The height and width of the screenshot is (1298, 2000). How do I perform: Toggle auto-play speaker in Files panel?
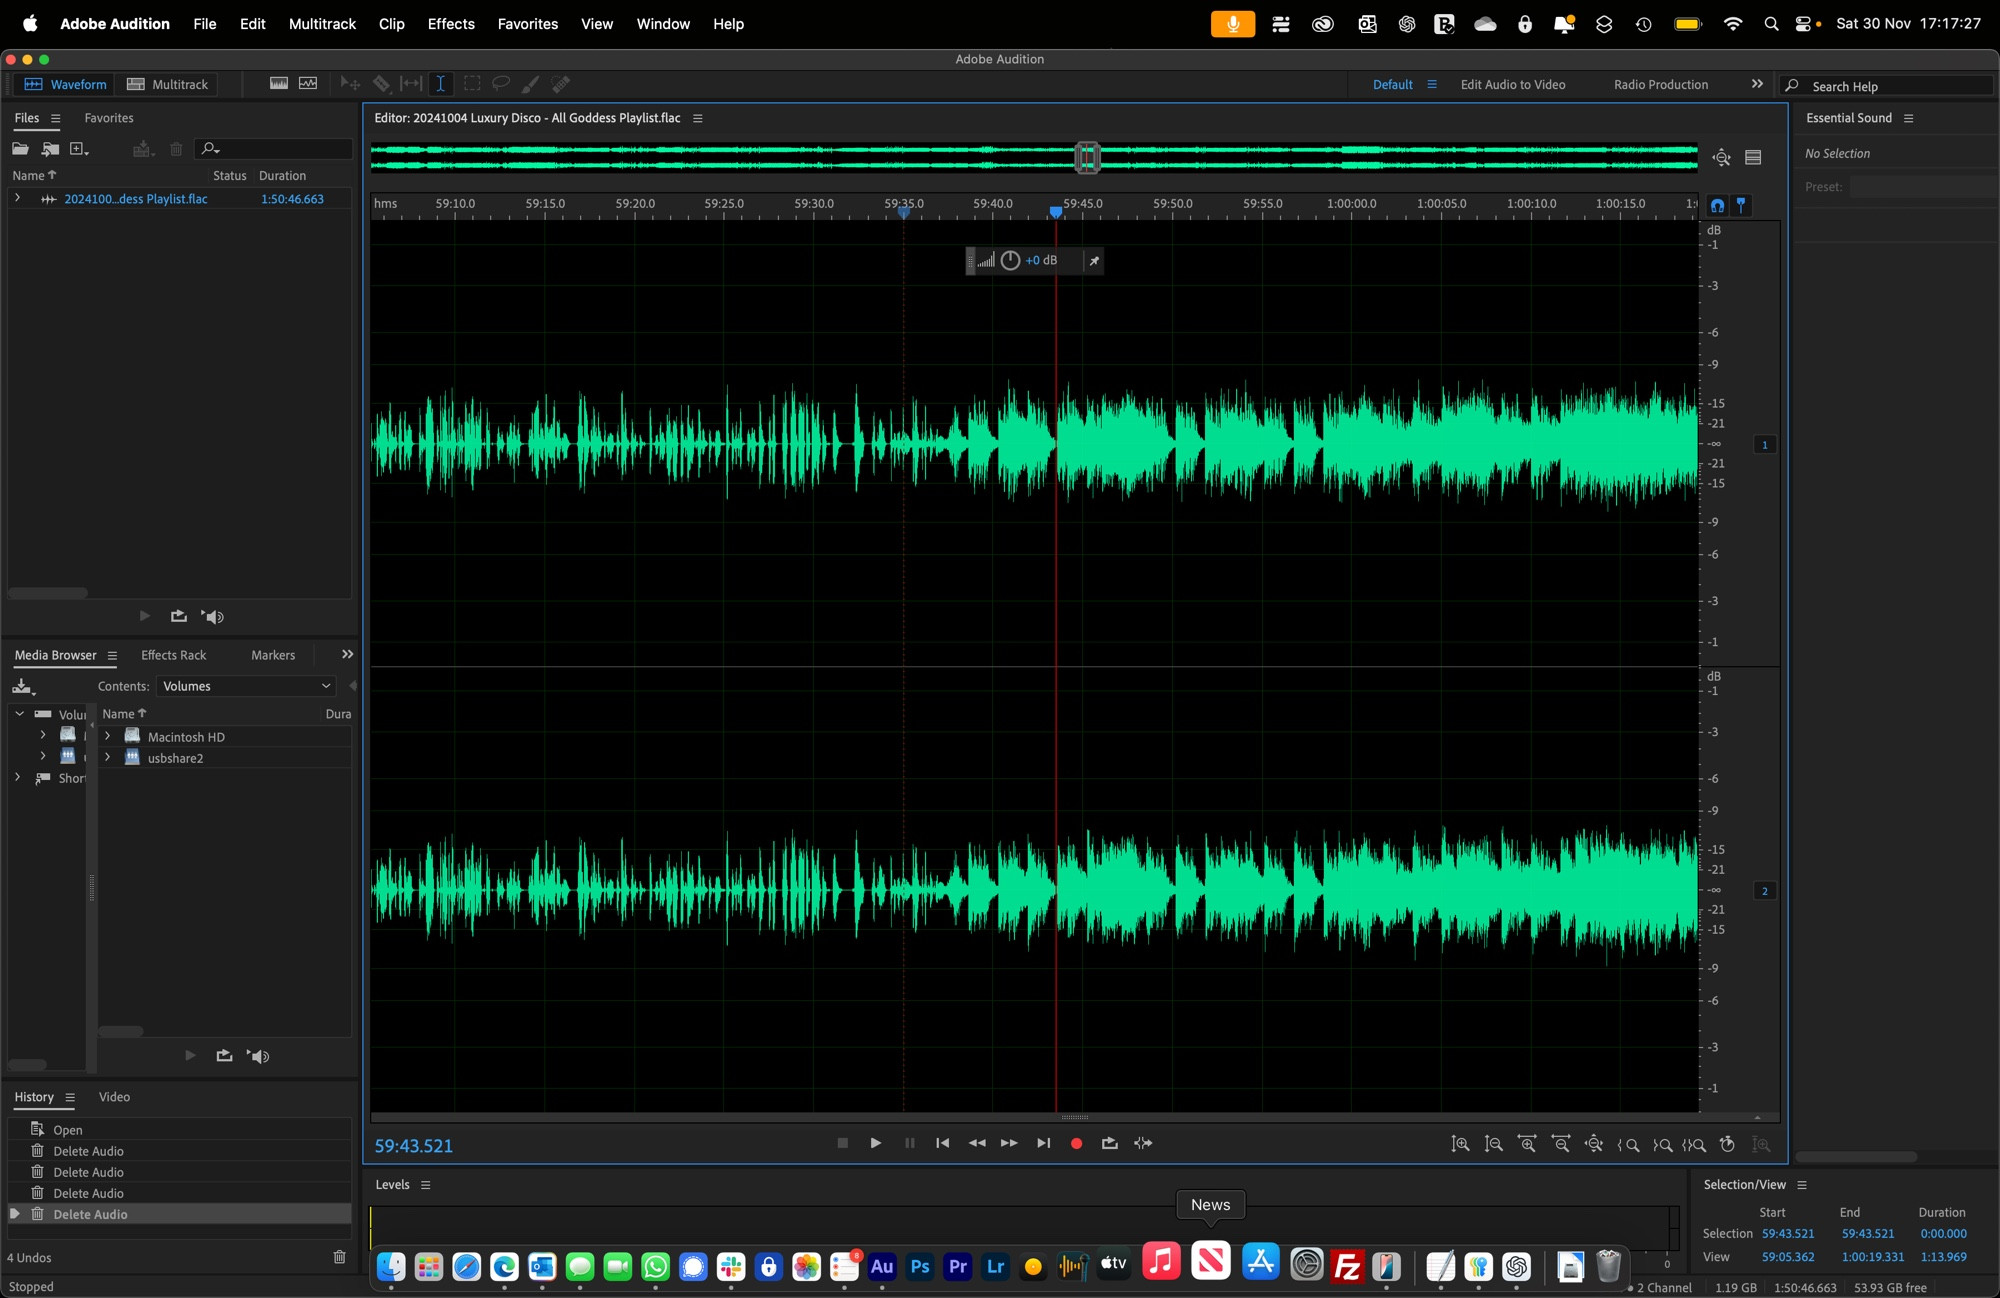pos(213,617)
